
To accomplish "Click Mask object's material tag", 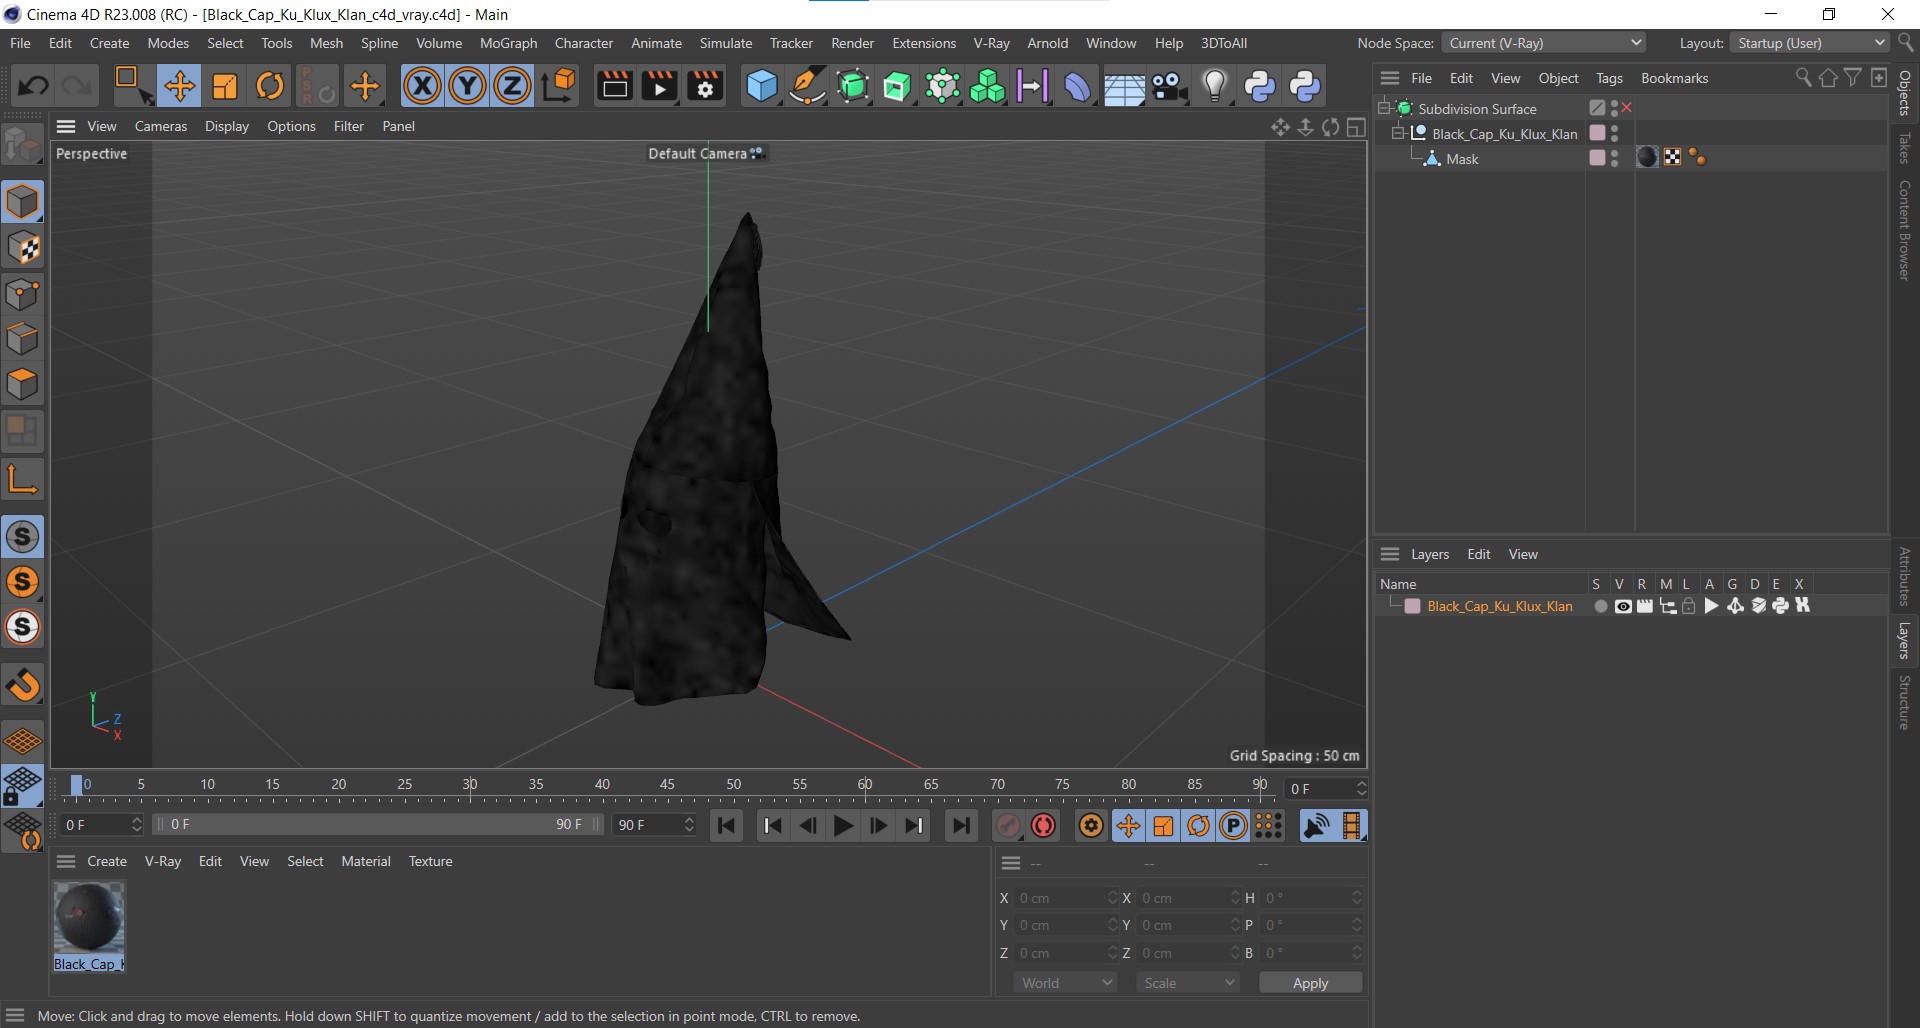I will click(1647, 158).
